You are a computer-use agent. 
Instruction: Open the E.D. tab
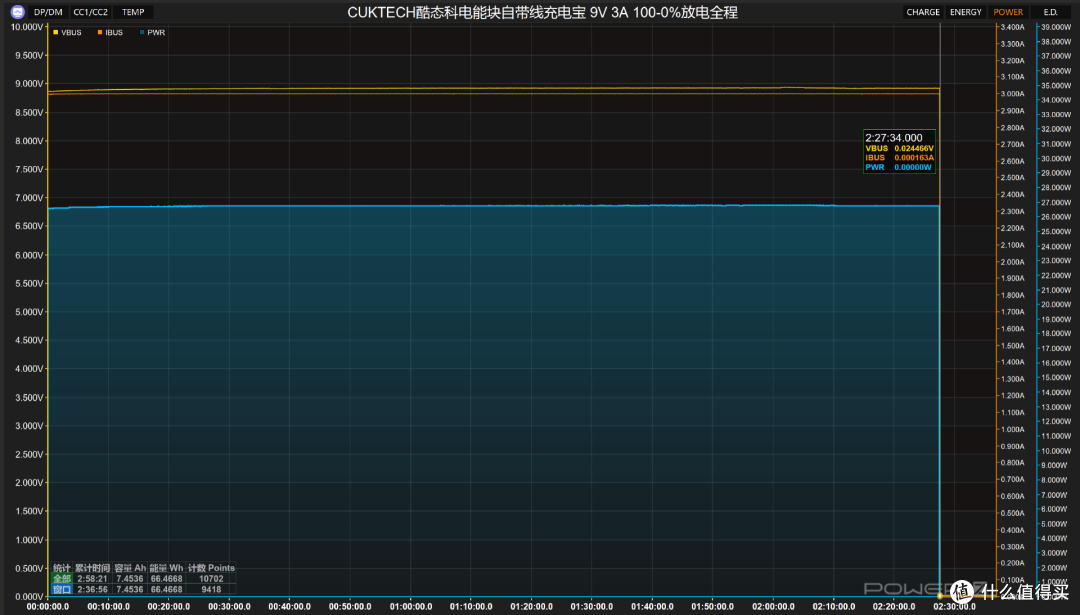(x=1050, y=12)
